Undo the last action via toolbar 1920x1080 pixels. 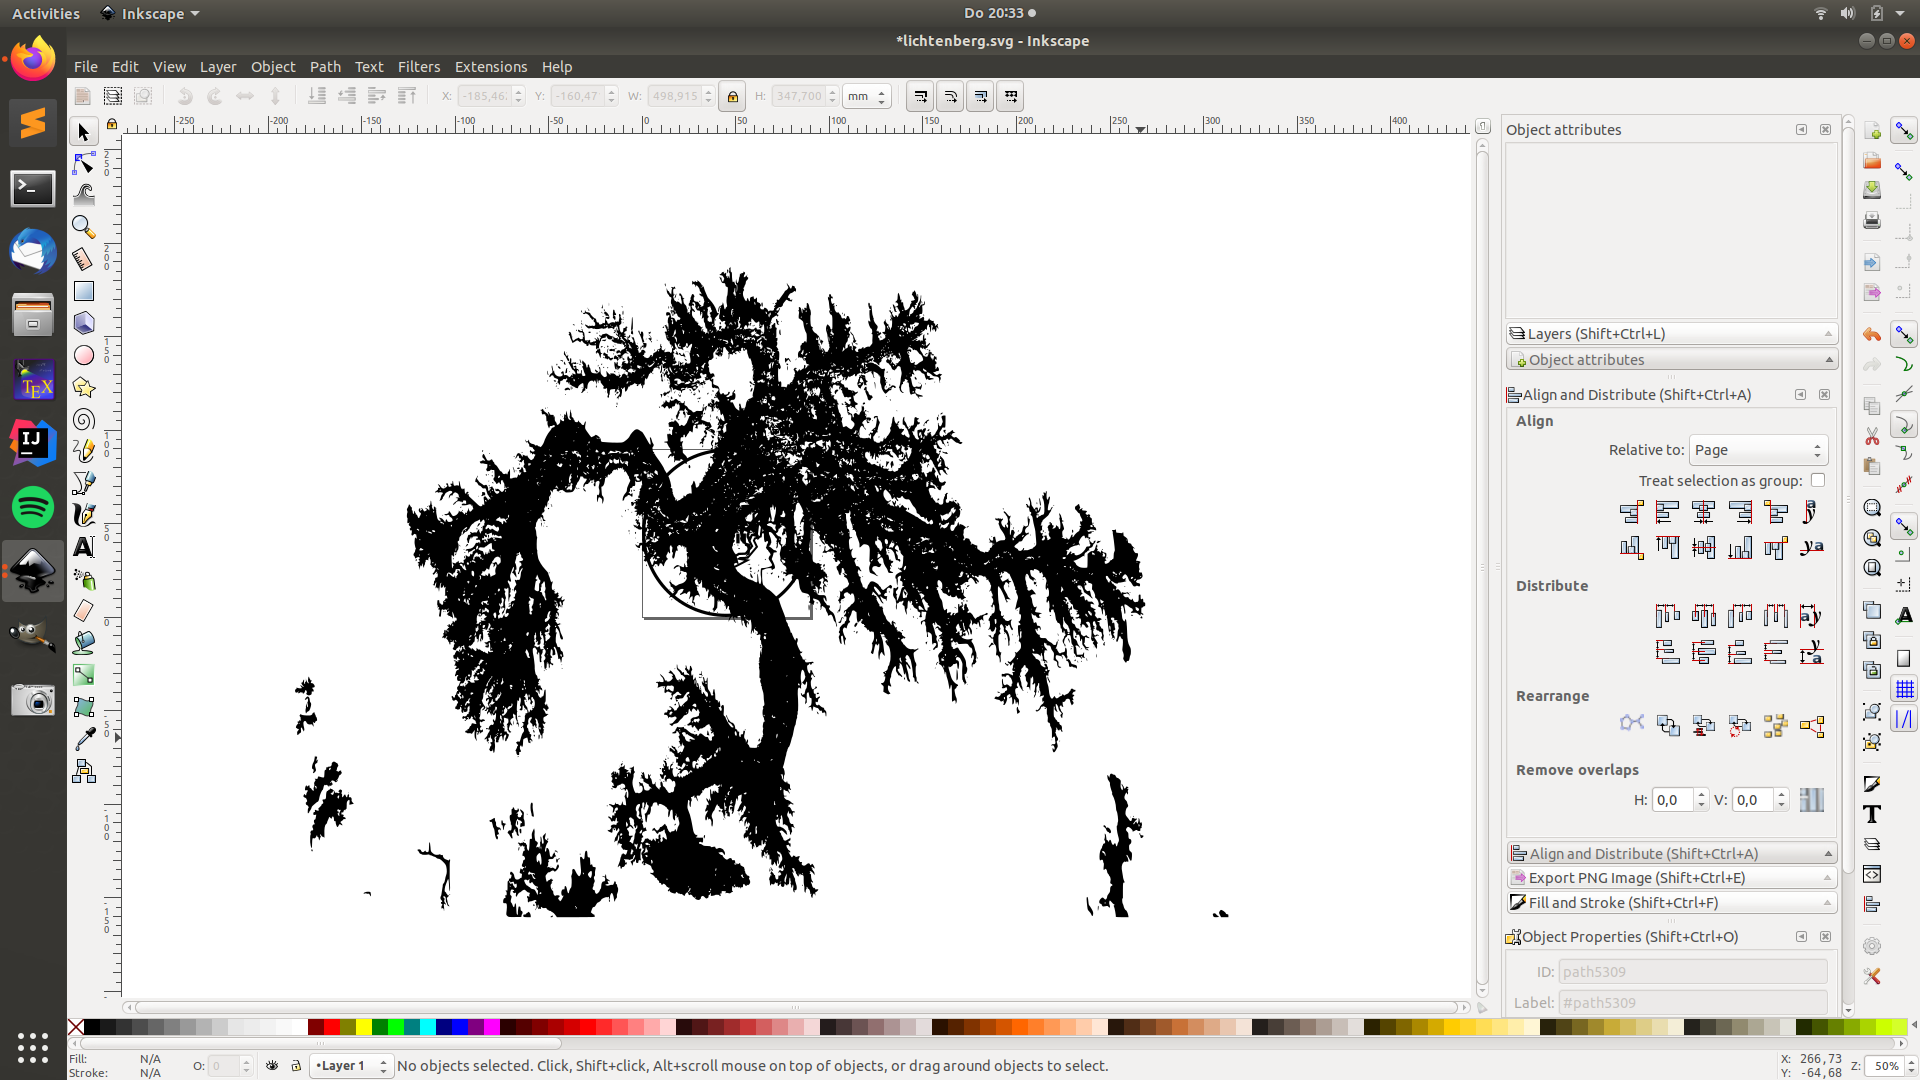click(x=184, y=96)
